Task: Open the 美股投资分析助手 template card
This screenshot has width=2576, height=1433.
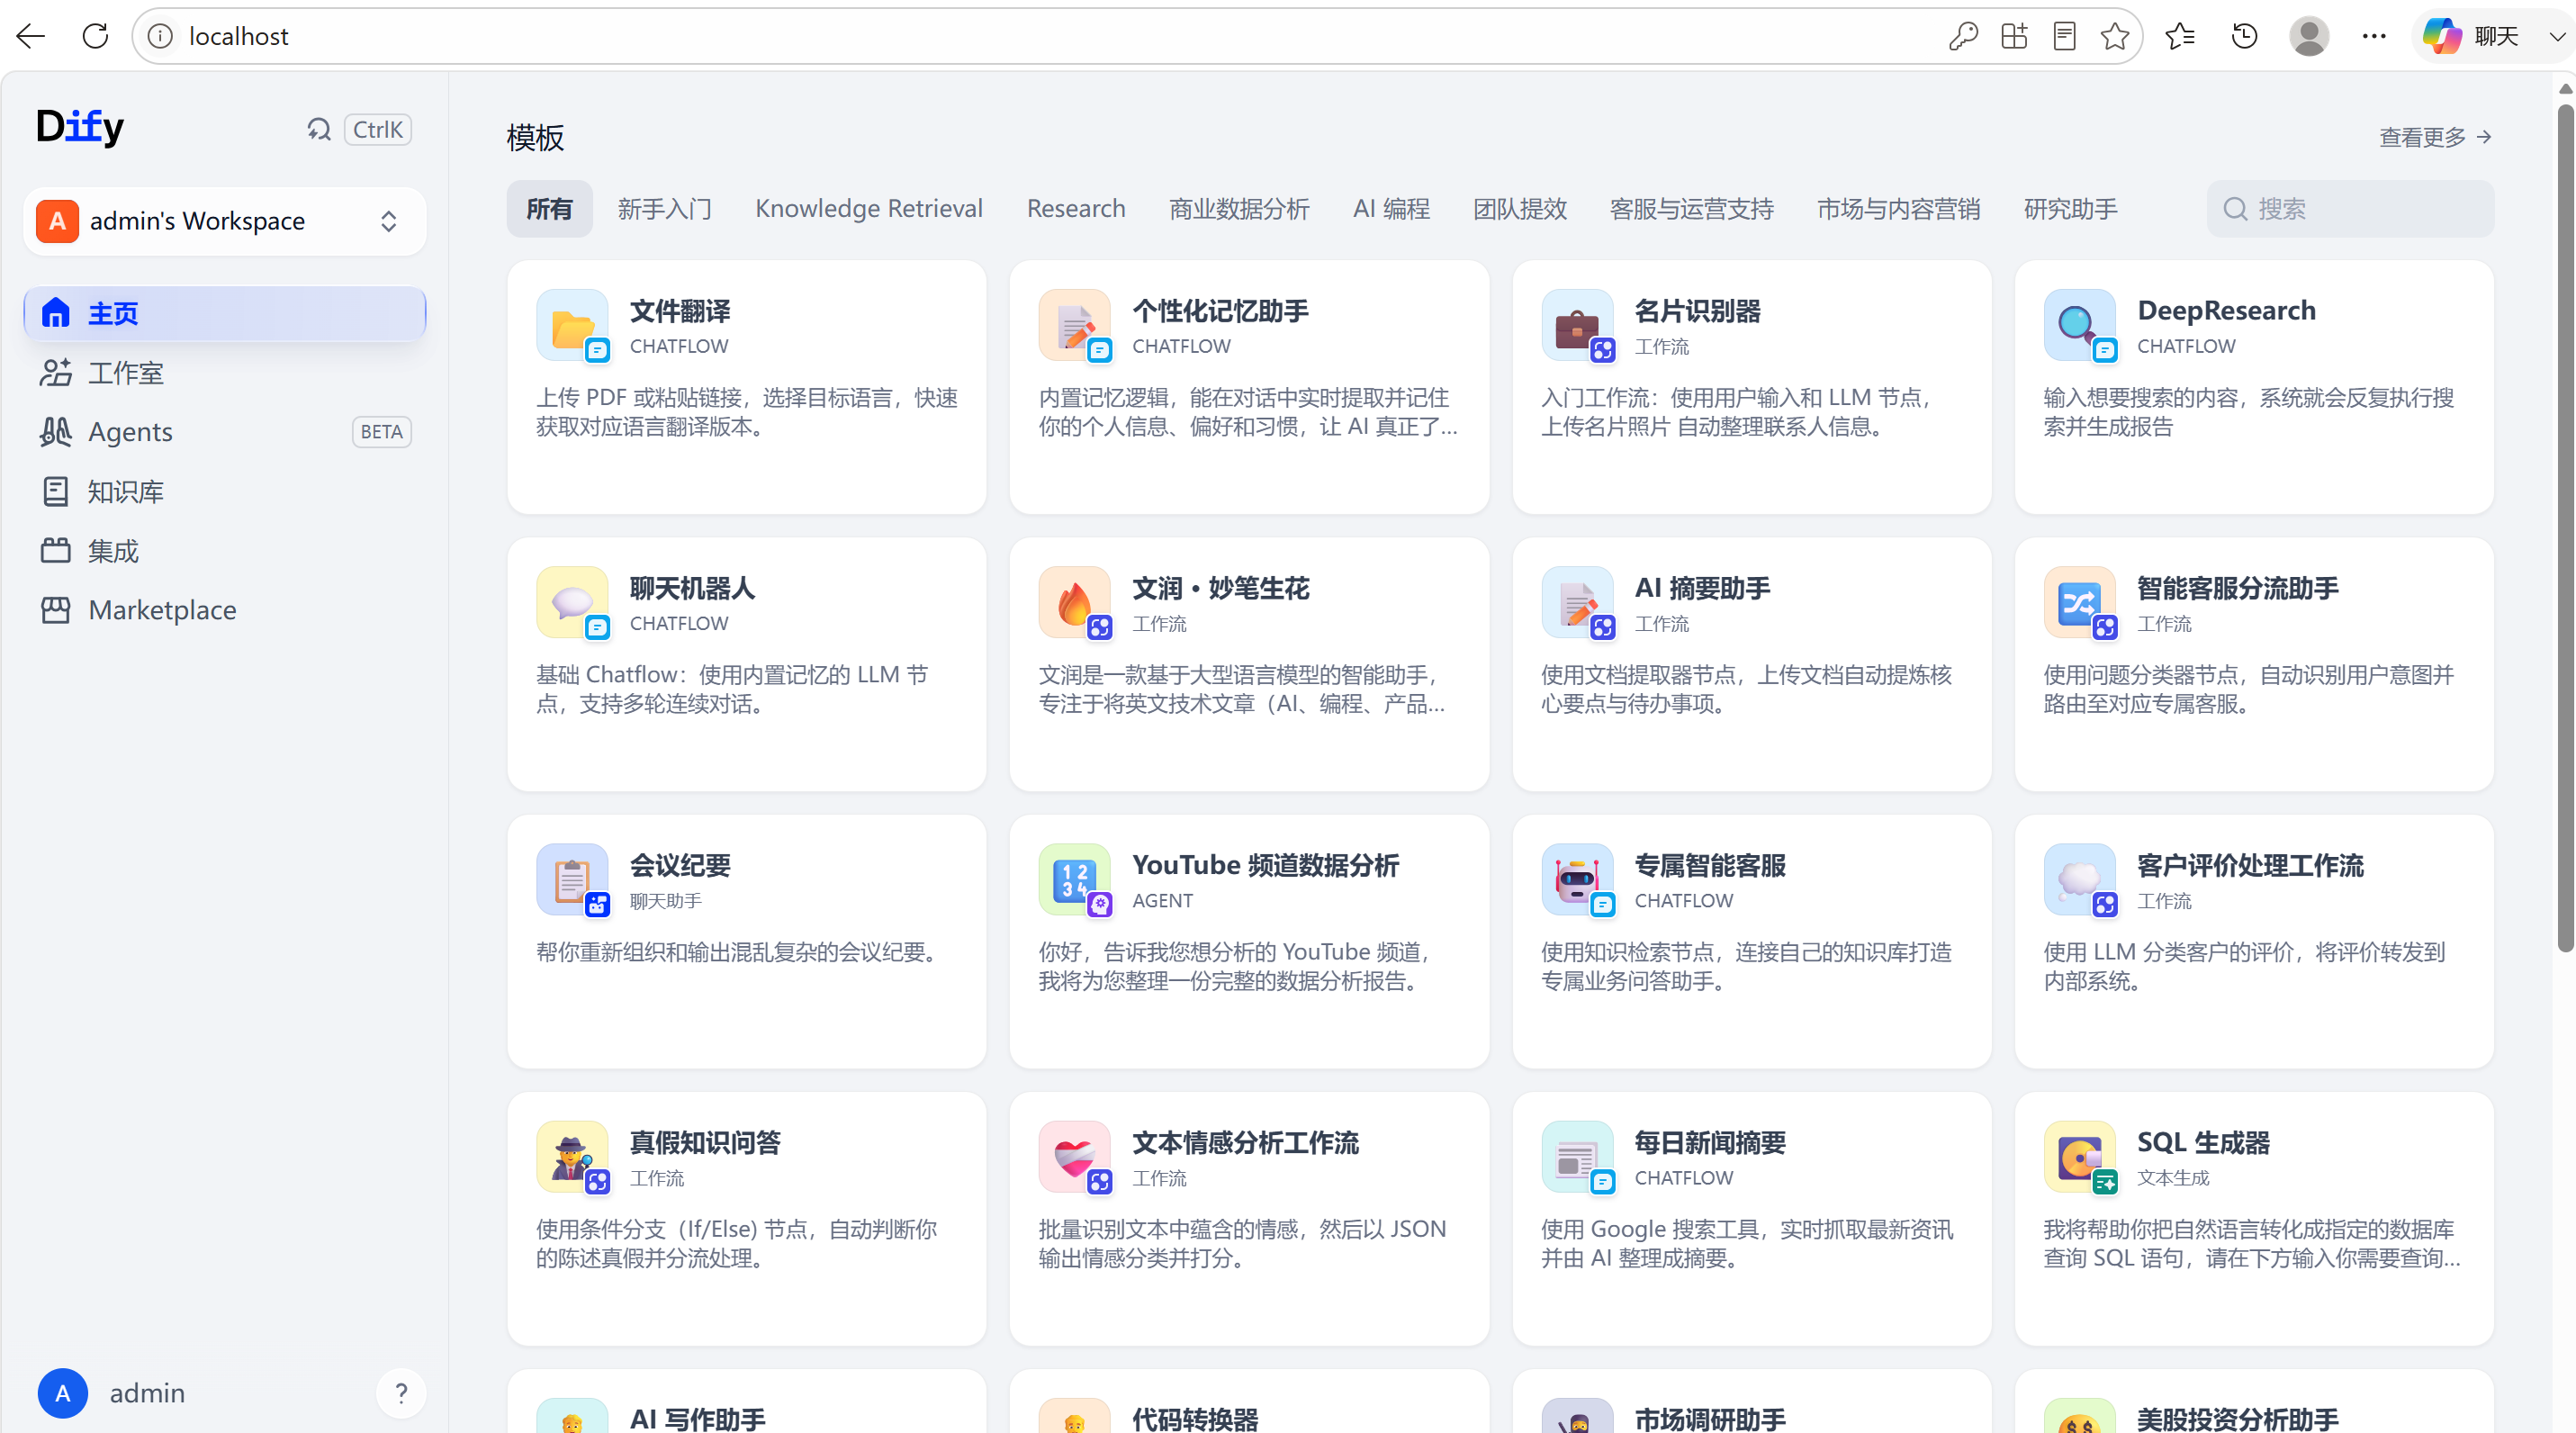Action: point(2254,1401)
